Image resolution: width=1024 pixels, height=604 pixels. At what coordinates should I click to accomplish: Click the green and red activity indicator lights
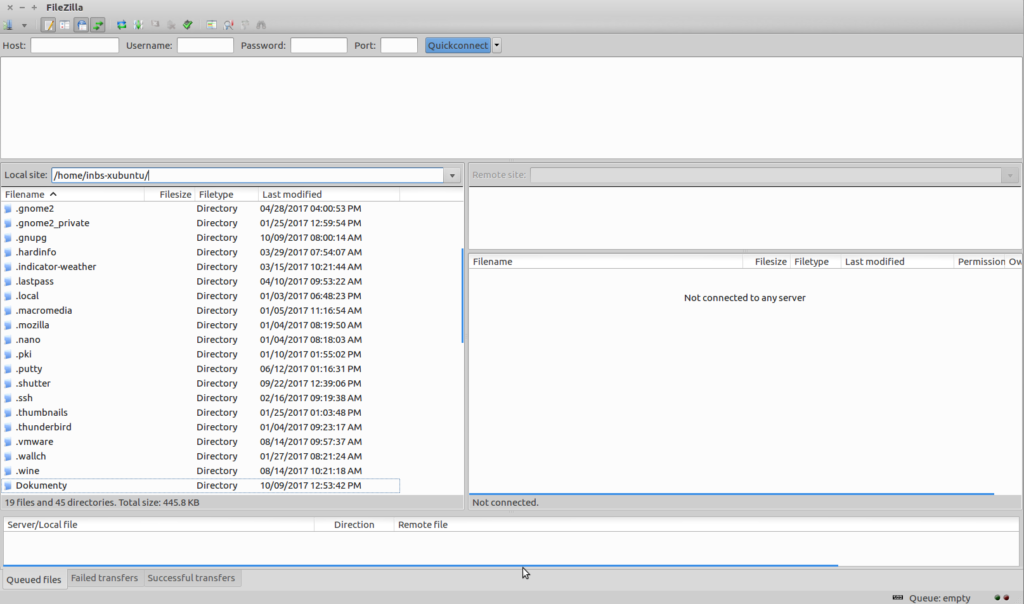click(x=1002, y=597)
